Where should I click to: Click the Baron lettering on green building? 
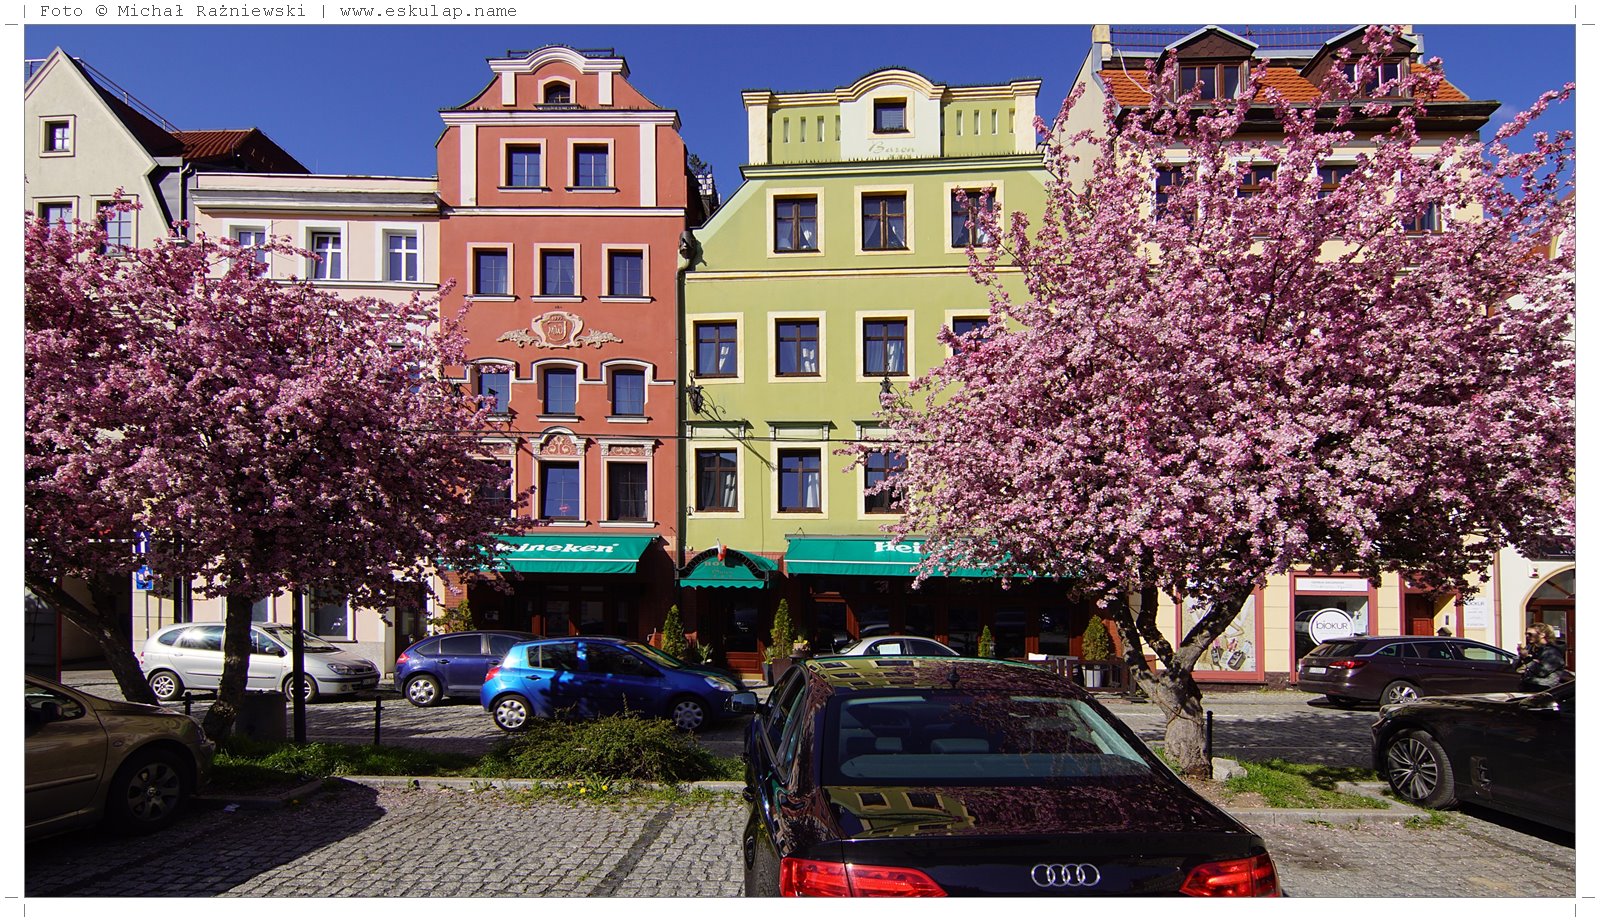(891, 148)
